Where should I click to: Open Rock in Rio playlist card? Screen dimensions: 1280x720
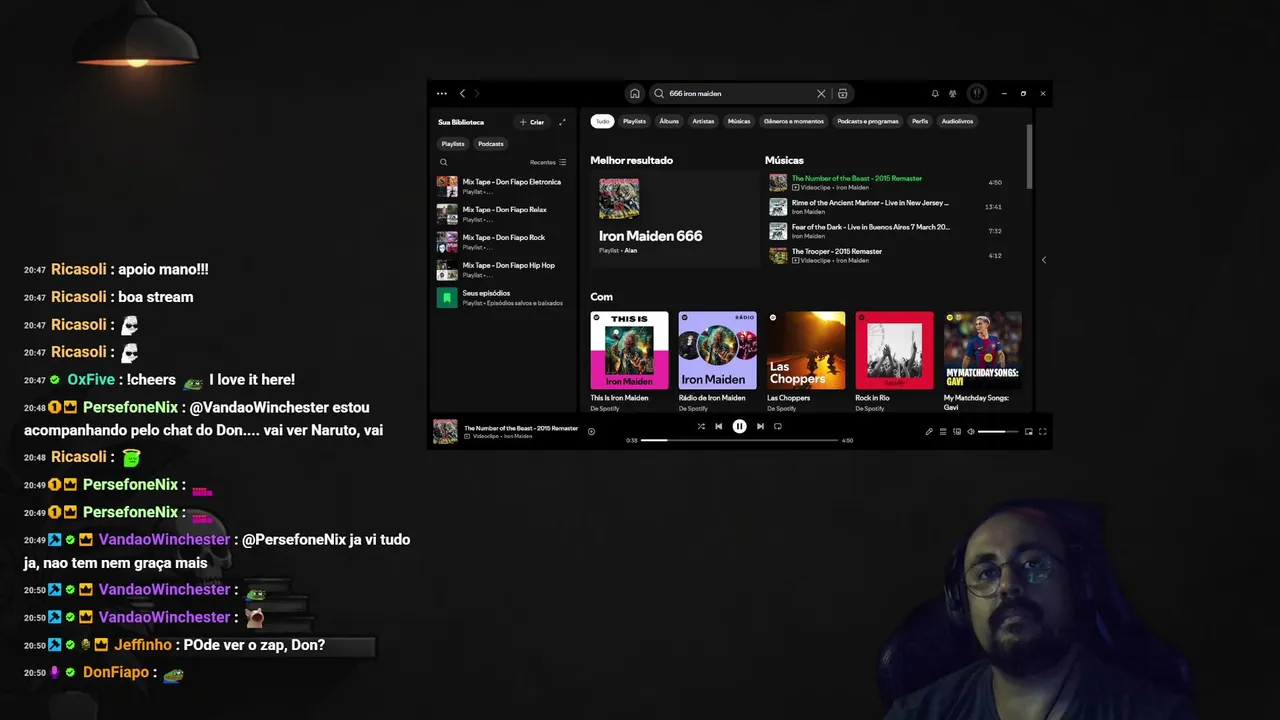[894, 361]
